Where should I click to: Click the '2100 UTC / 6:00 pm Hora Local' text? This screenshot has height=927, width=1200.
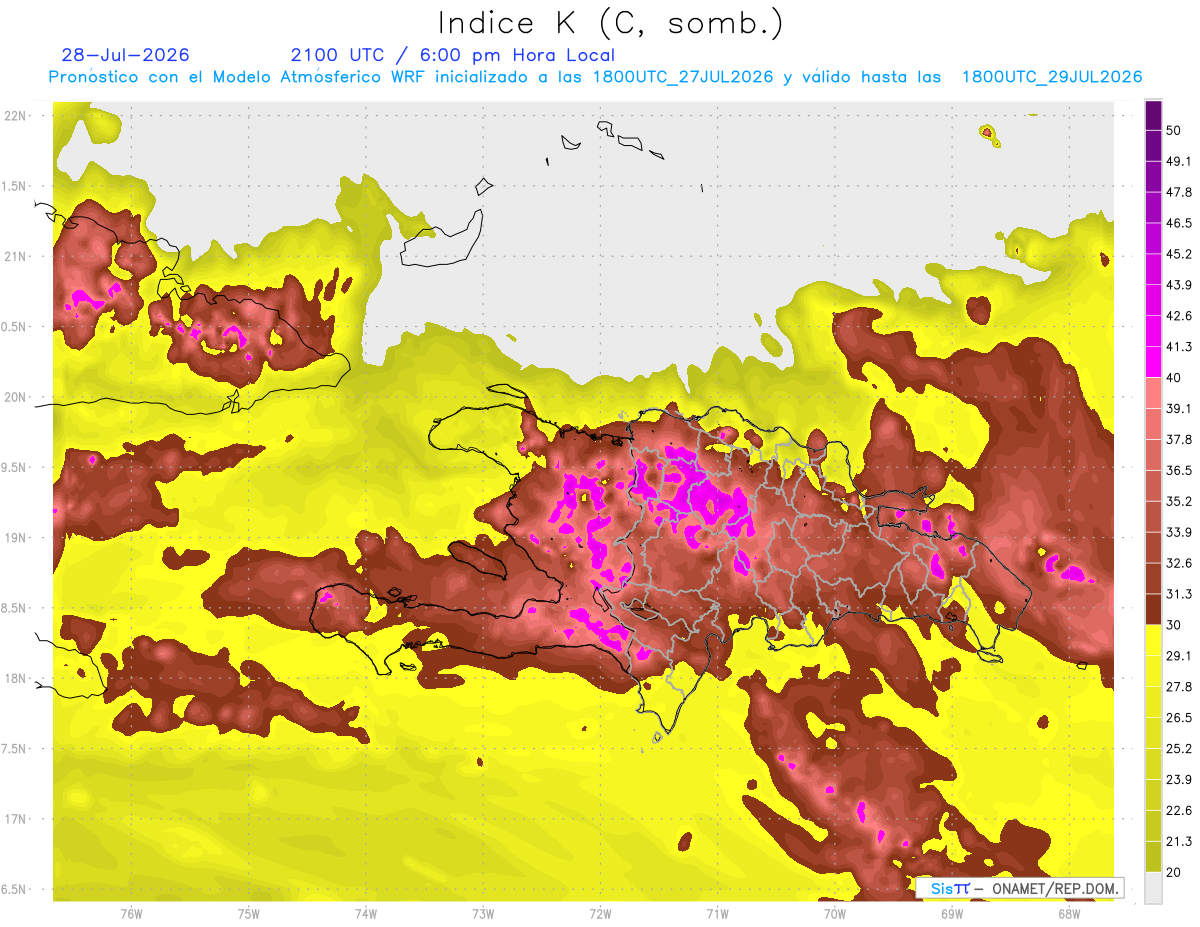tap(452, 55)
